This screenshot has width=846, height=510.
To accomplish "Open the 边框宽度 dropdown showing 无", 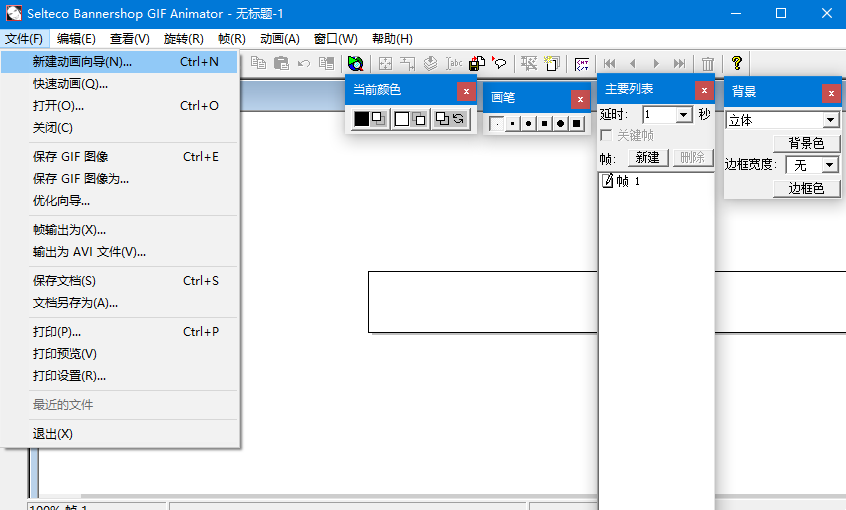I will [830, 165].
